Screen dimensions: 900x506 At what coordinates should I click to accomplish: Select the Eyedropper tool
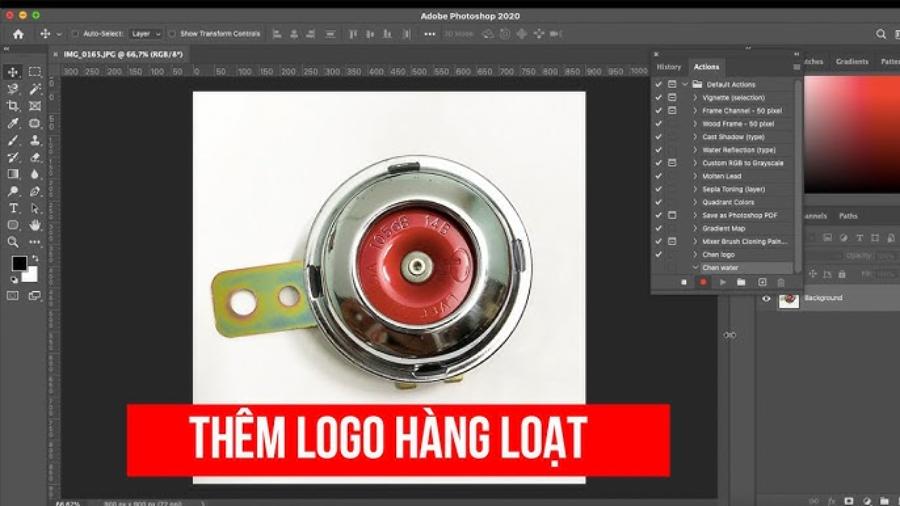[13, 123]
